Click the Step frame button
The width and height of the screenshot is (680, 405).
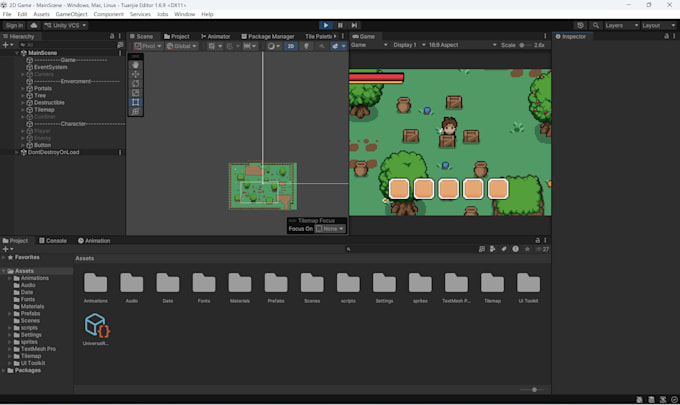(x=354, y=25)
